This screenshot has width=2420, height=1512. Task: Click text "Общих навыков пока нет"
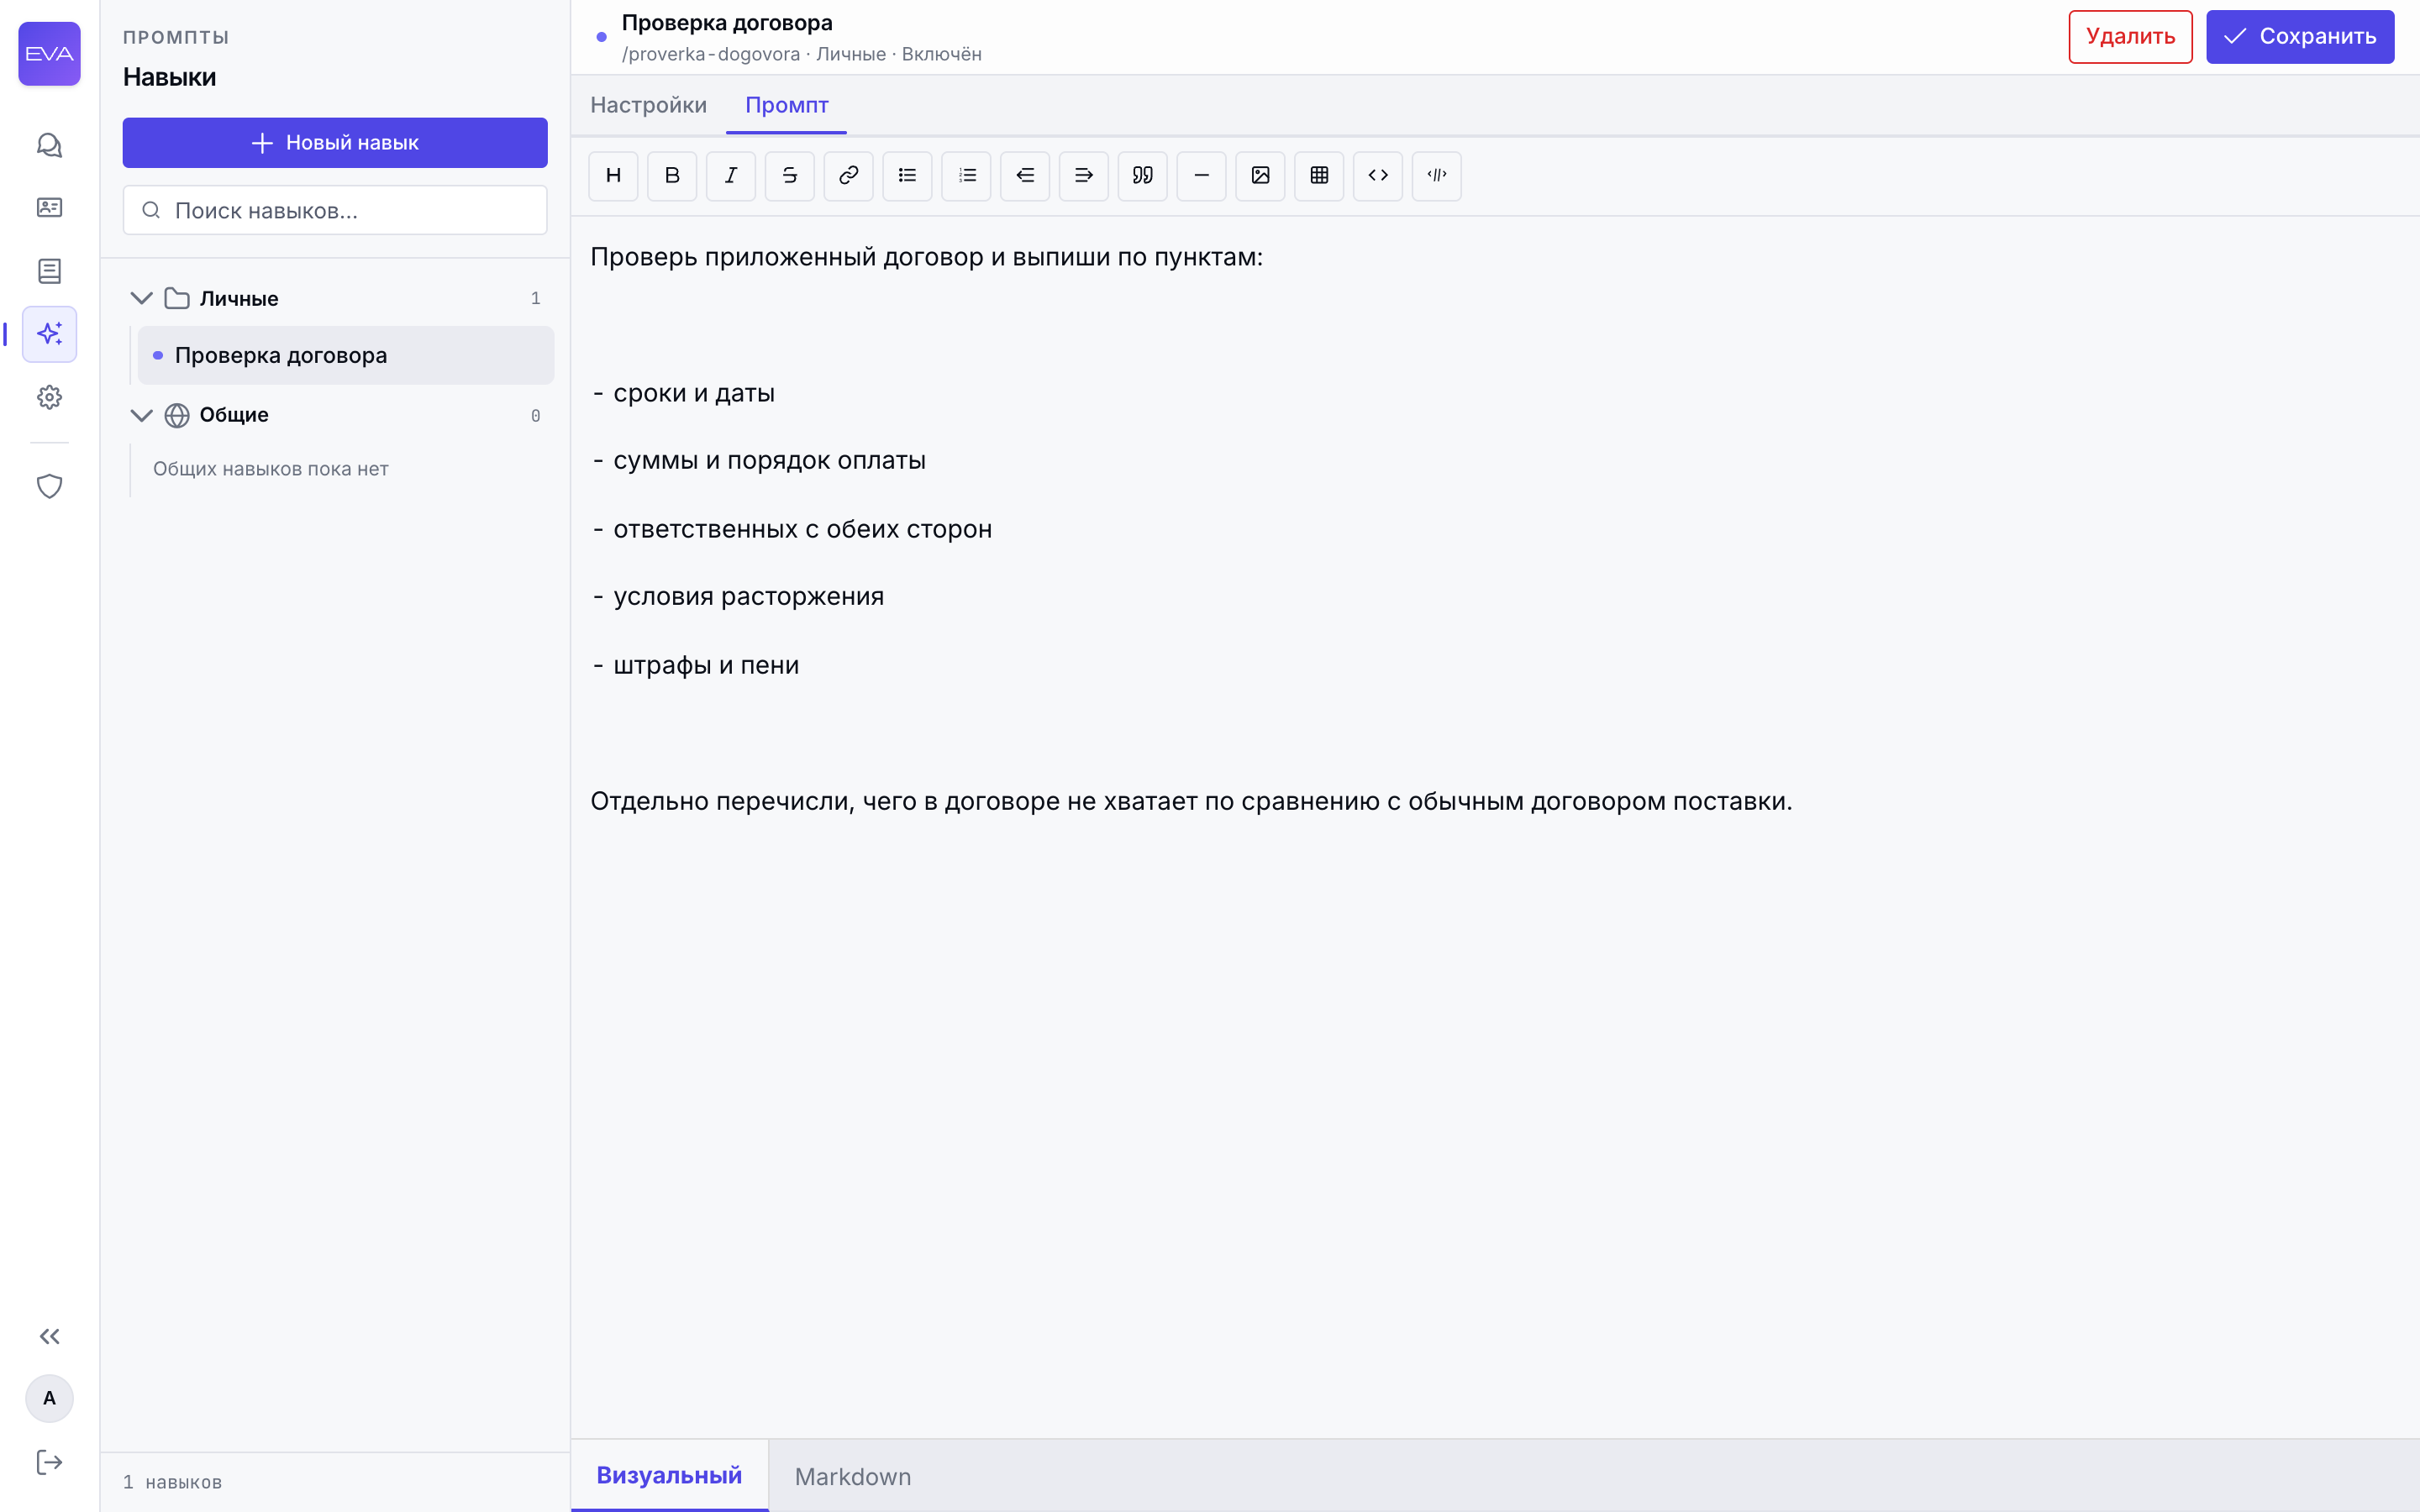tap(270, 469)
